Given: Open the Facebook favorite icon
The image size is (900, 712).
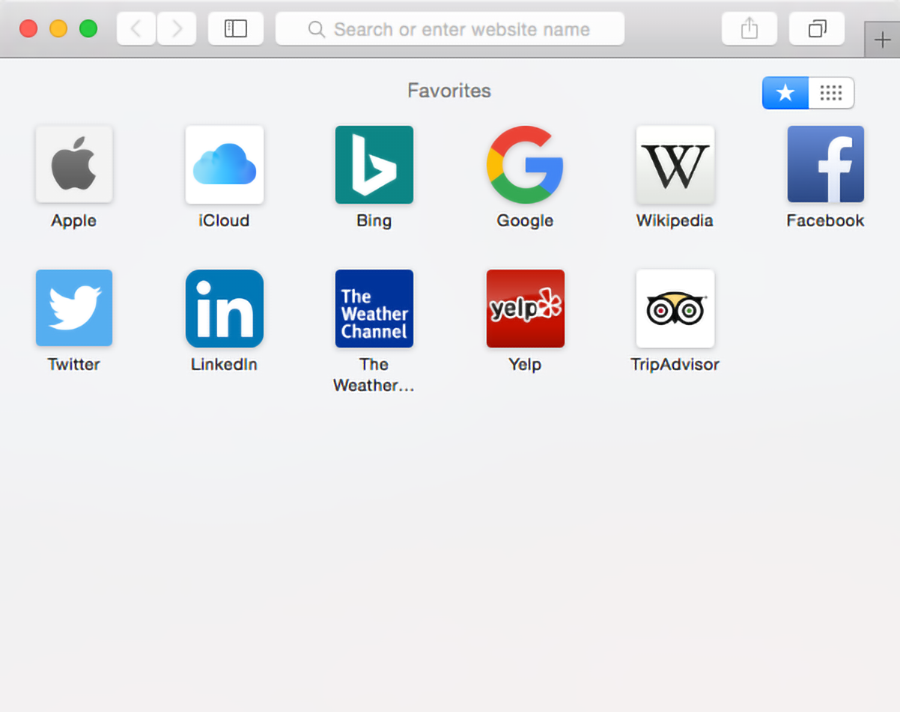Looking at the screenshot, I should pos(825,165).
